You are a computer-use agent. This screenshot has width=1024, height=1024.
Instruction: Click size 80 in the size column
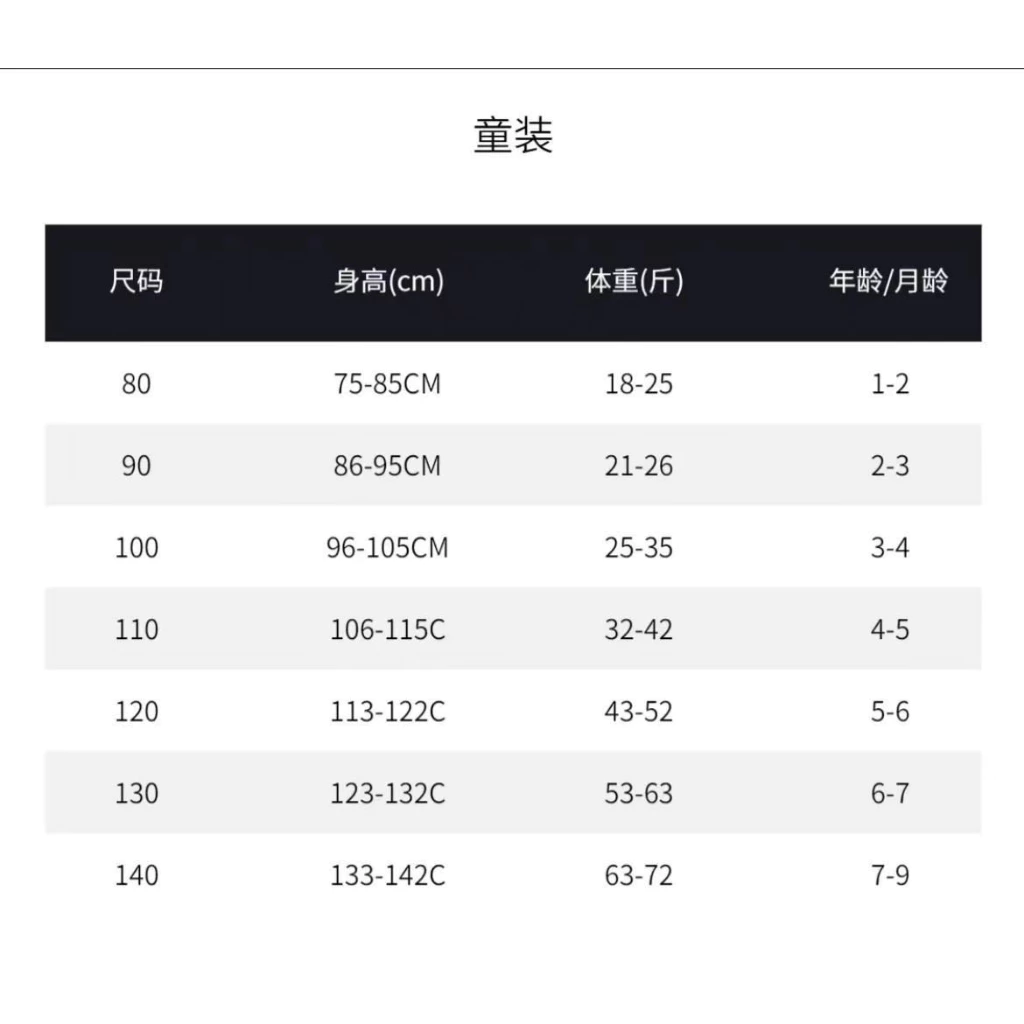point(136,383)
